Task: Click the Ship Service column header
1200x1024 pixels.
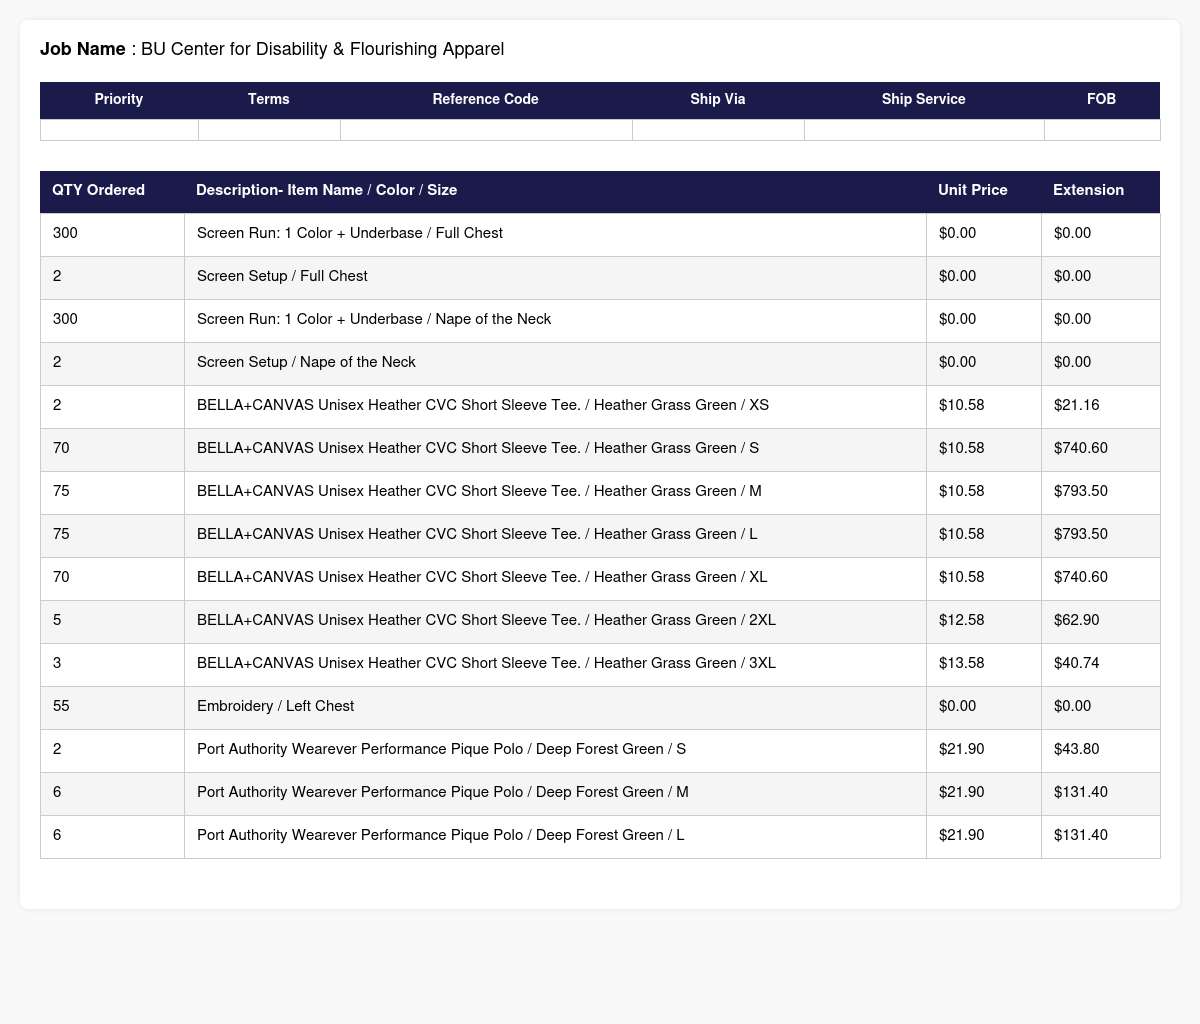Action: tap(924, 99)
